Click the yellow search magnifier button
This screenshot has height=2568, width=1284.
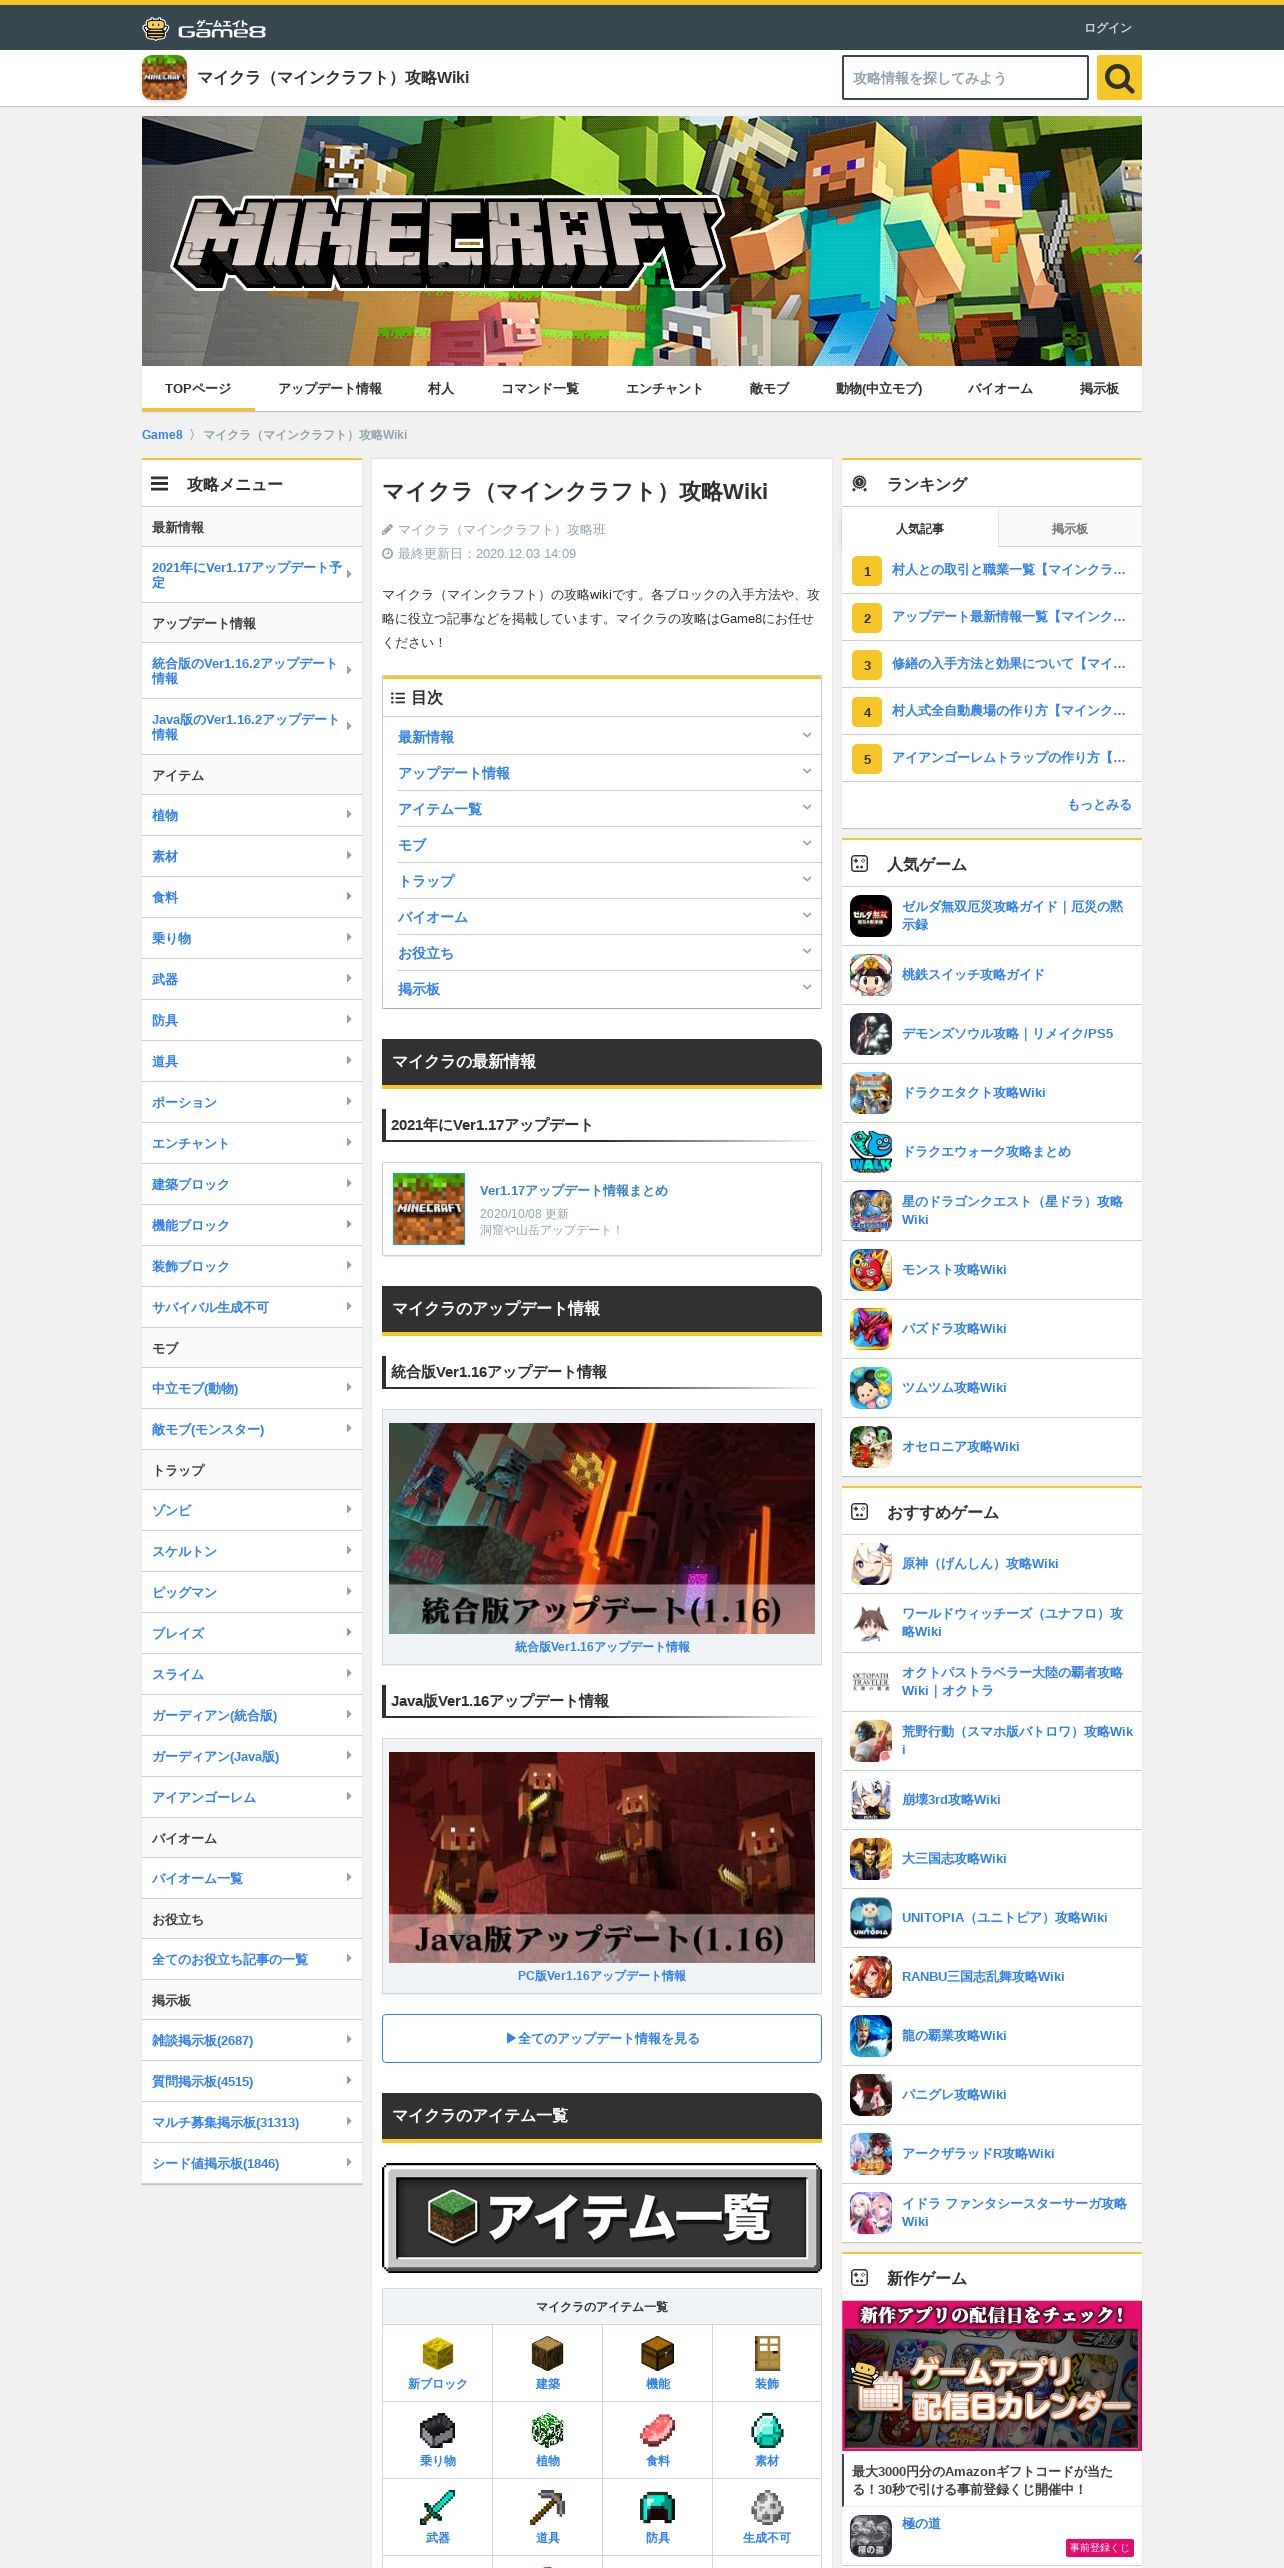(x=1119, y=78)
